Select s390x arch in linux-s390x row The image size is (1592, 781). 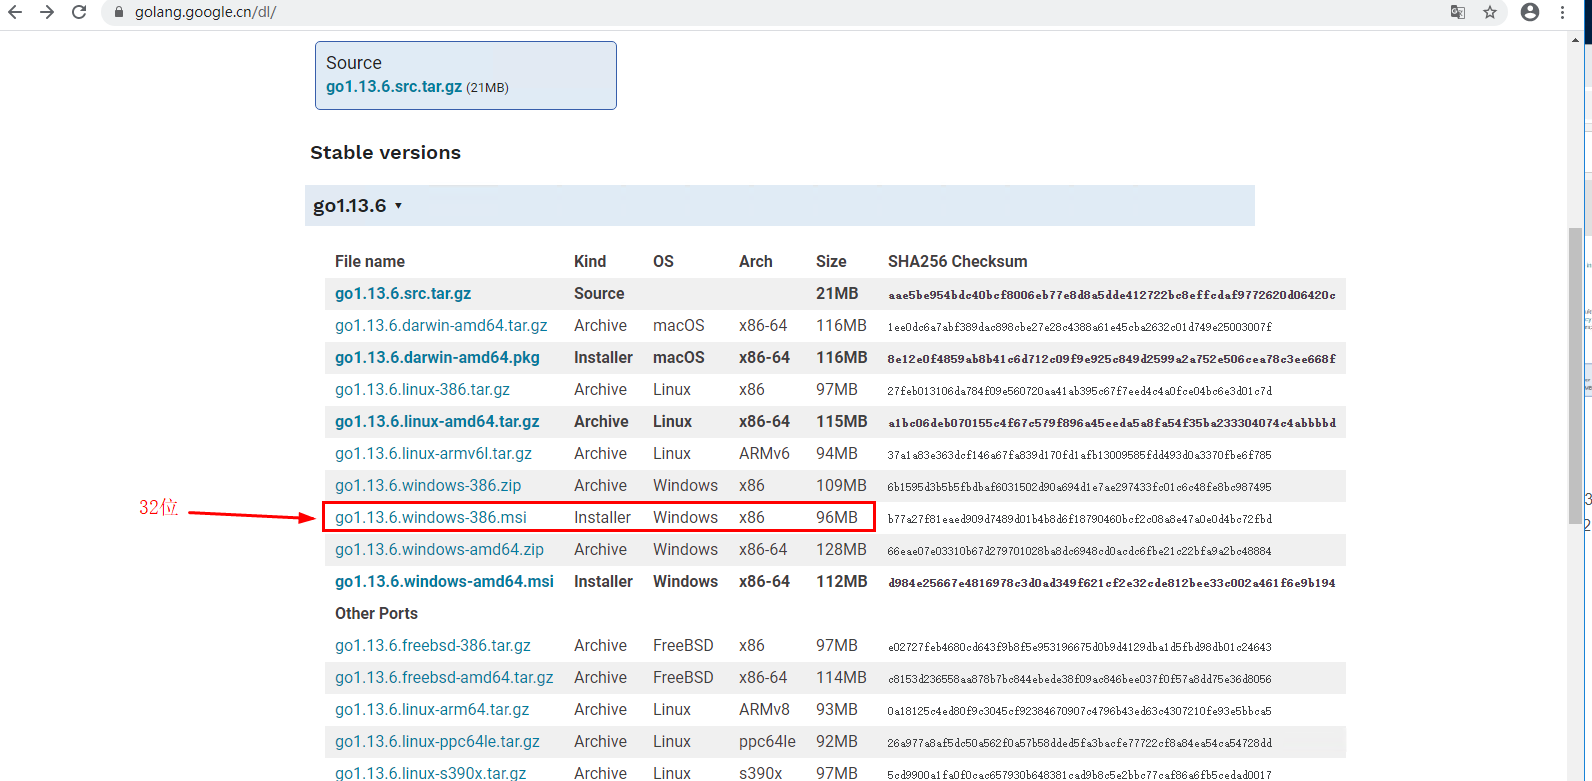coord(760,773)
